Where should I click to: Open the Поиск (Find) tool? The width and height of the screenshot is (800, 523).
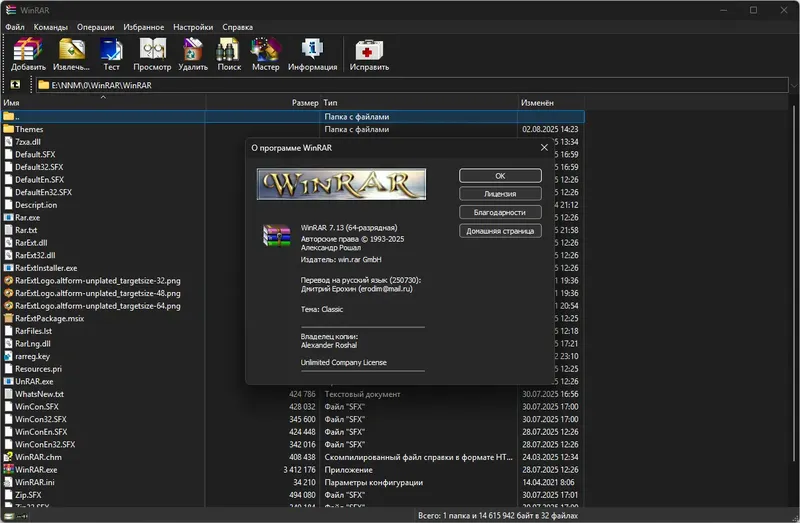tap(229, 54)
